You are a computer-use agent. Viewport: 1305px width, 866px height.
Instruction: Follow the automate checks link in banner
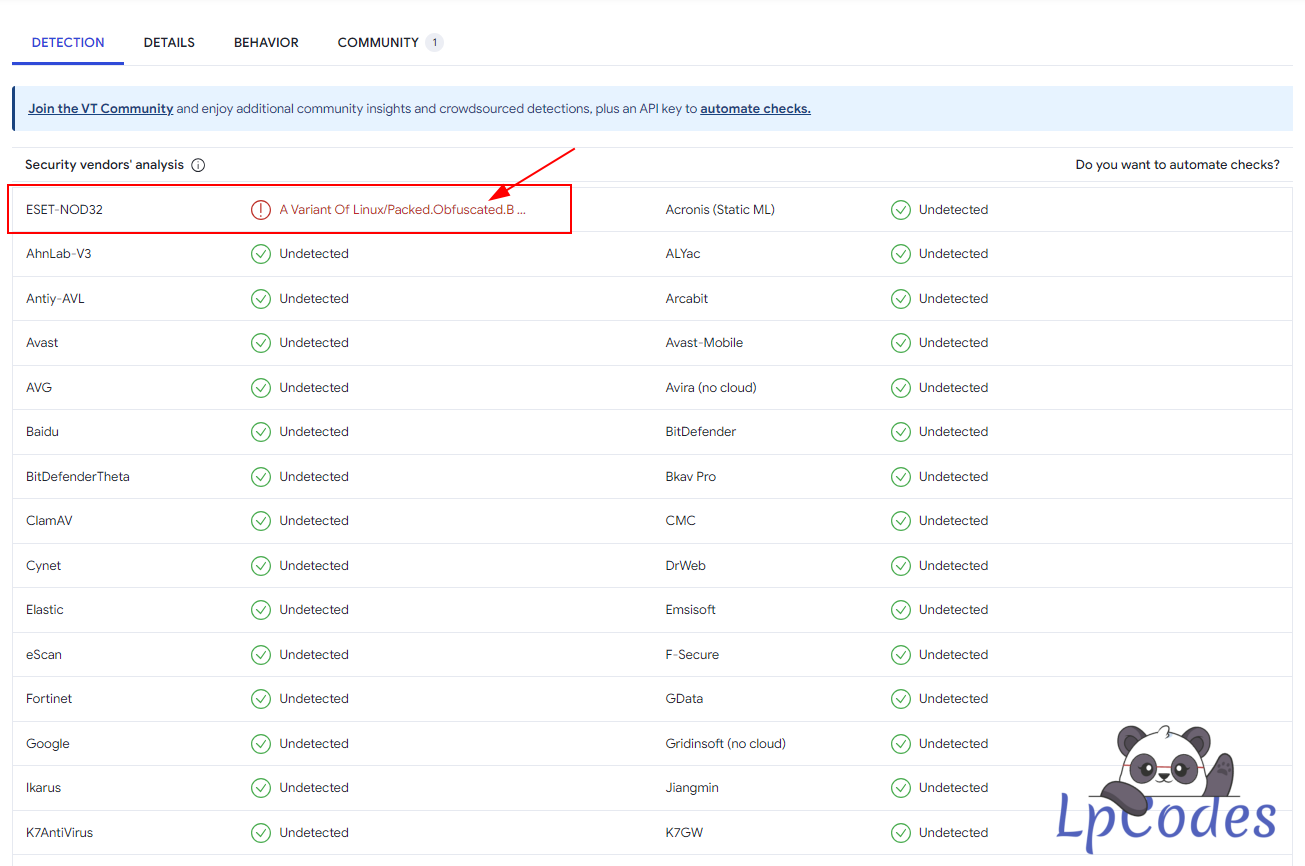[755, 109]
